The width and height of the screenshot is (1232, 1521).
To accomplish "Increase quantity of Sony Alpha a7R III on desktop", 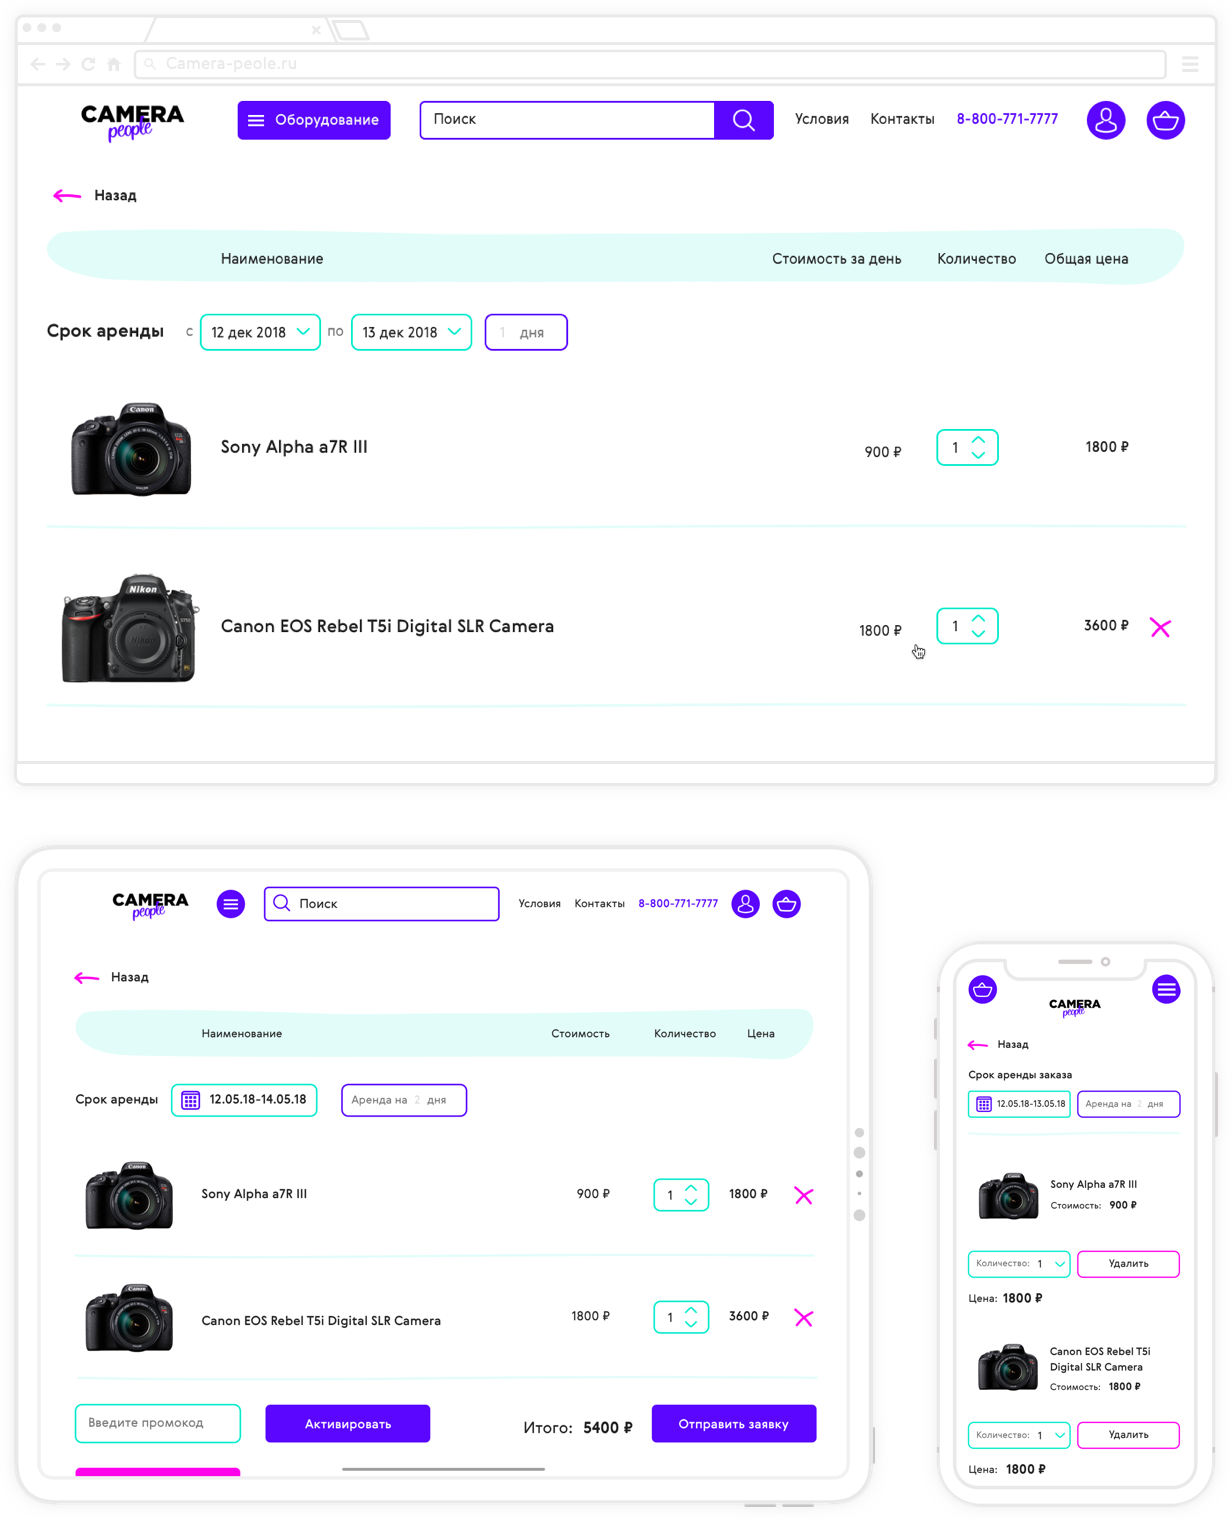I will tap(979, 440).
